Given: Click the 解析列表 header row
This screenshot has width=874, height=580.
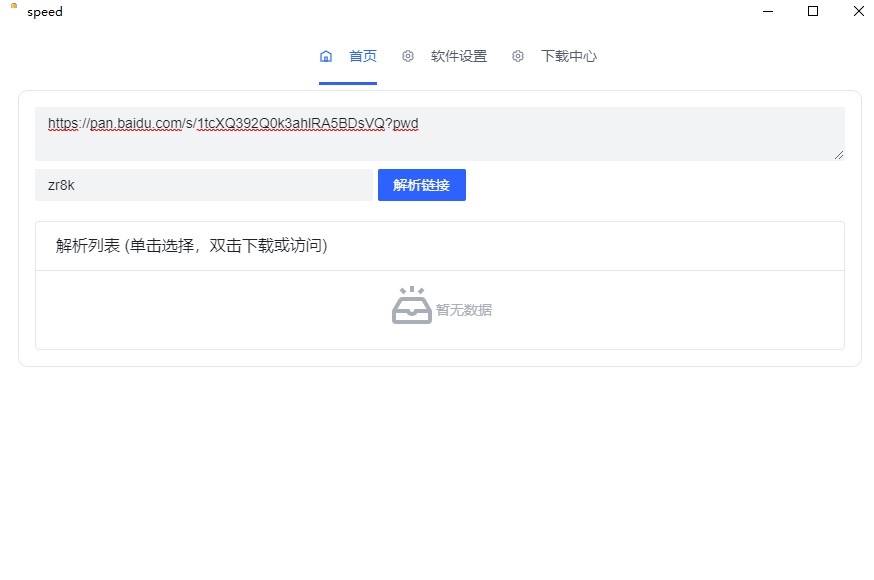Looking at the screenshot, I should [438, 245].
